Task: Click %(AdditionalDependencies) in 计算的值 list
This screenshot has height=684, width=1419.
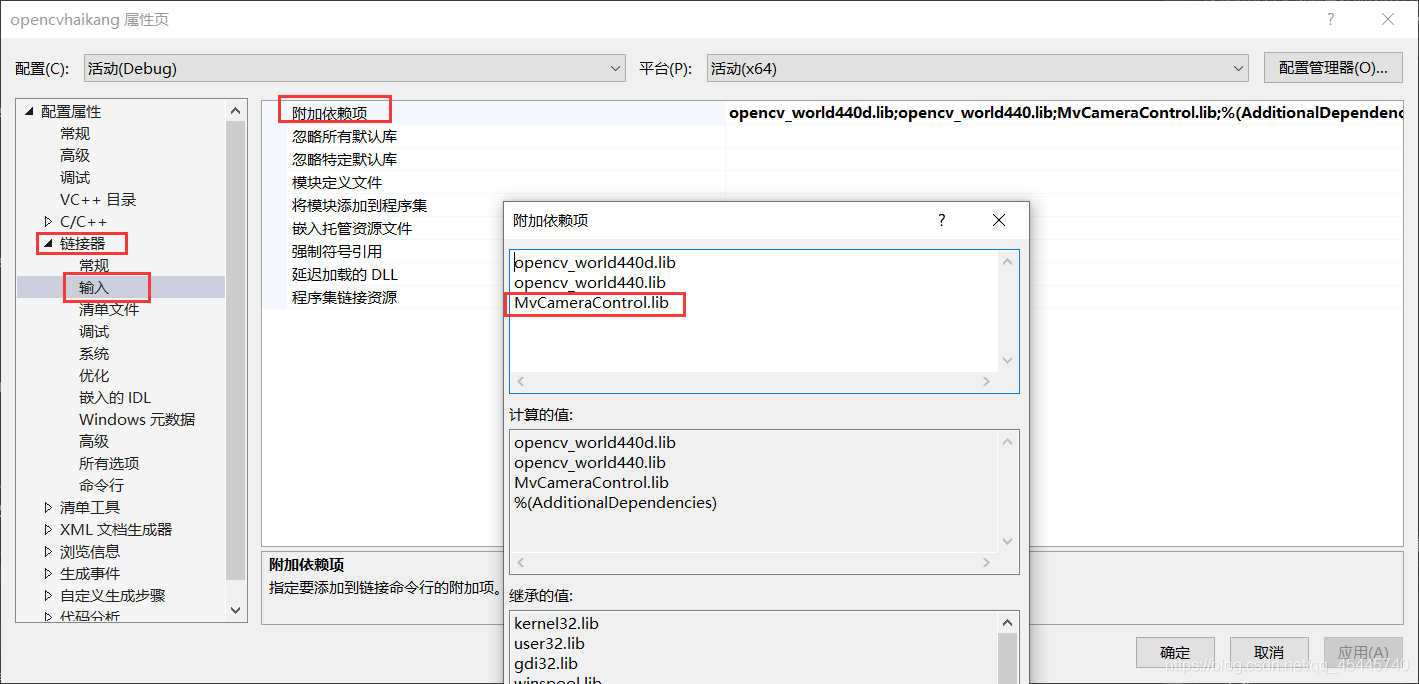Action: tap(615, 502)
